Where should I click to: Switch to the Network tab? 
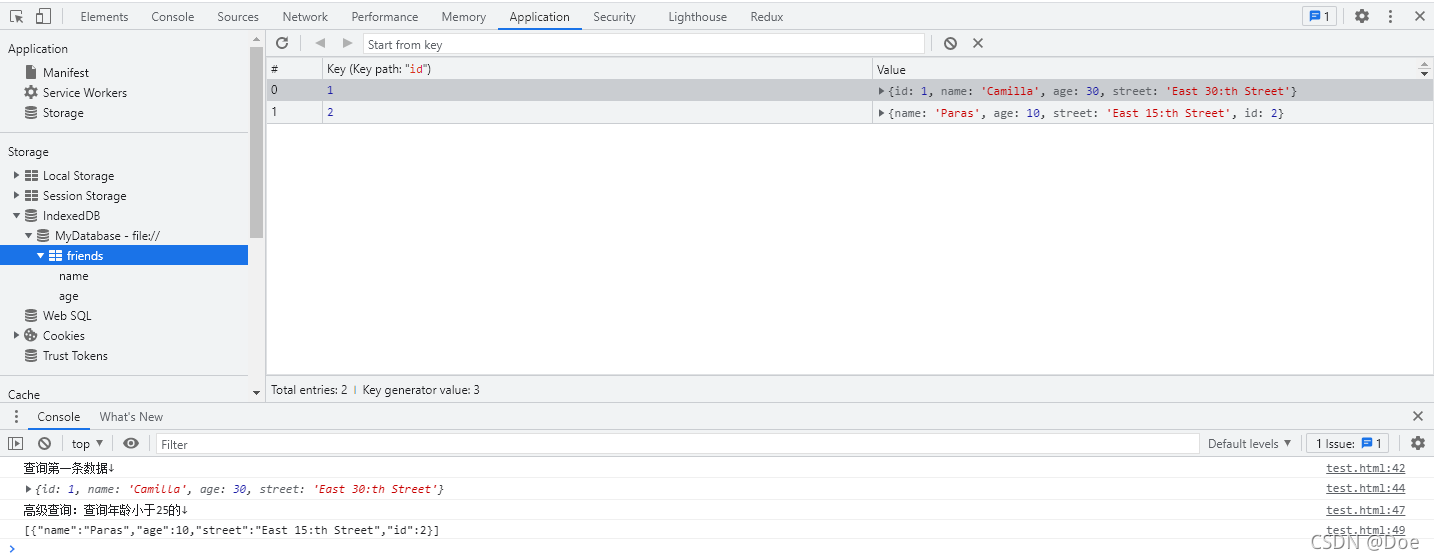point(305,16)
